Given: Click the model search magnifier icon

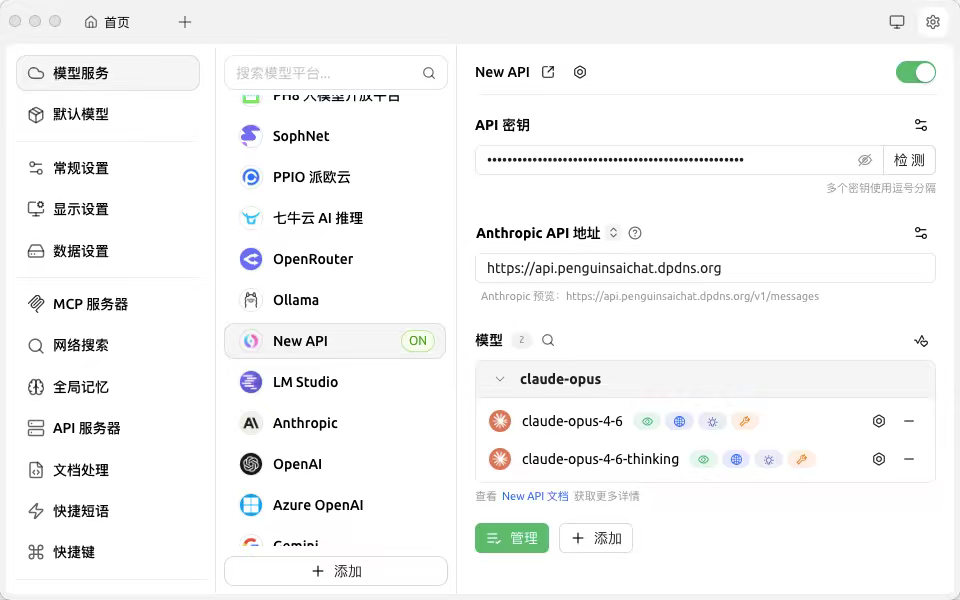Looking at the screenshot, I should click(548, 340).
